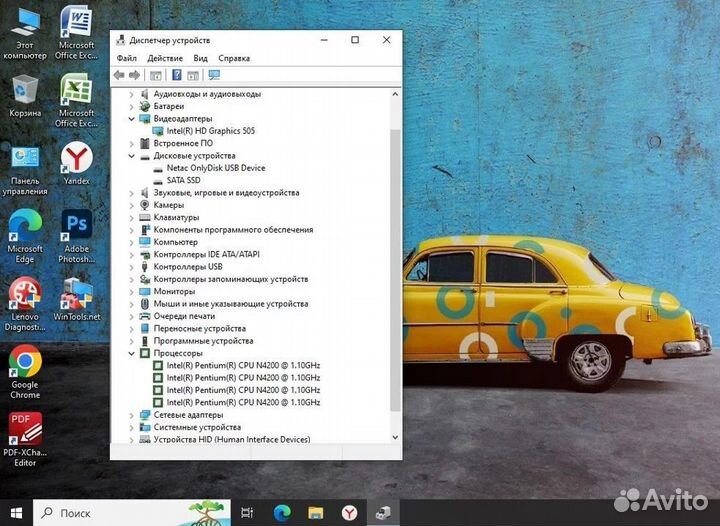Open Панель управления desktop icon
Viewport: 720px width, 526px height.
click(25, 171)
